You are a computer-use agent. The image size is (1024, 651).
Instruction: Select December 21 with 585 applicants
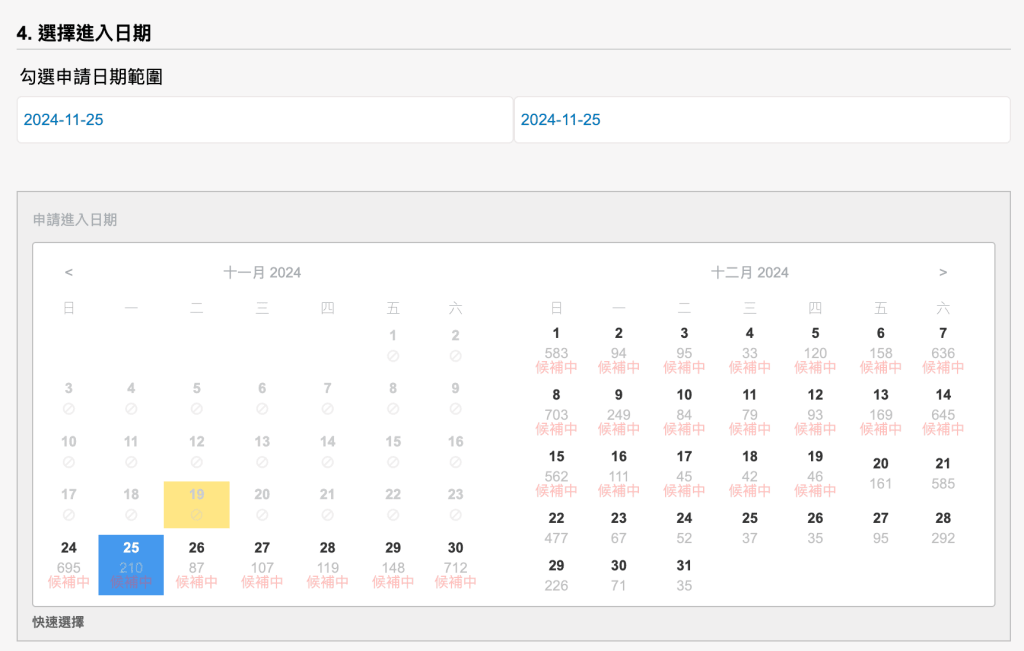(x=943, y=473)
